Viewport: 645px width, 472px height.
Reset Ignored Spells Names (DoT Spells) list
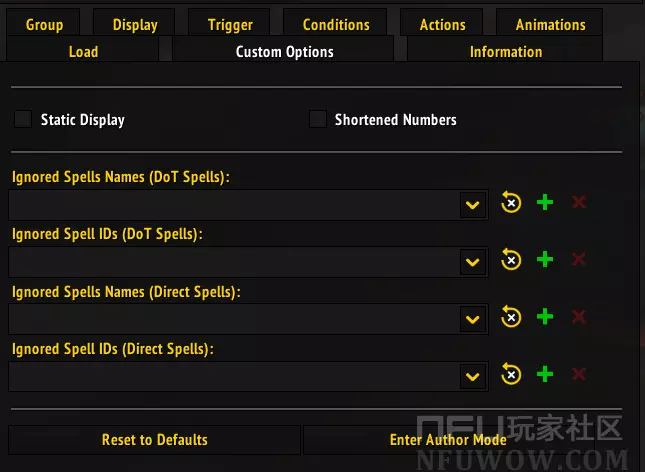(x=511, y=203)
